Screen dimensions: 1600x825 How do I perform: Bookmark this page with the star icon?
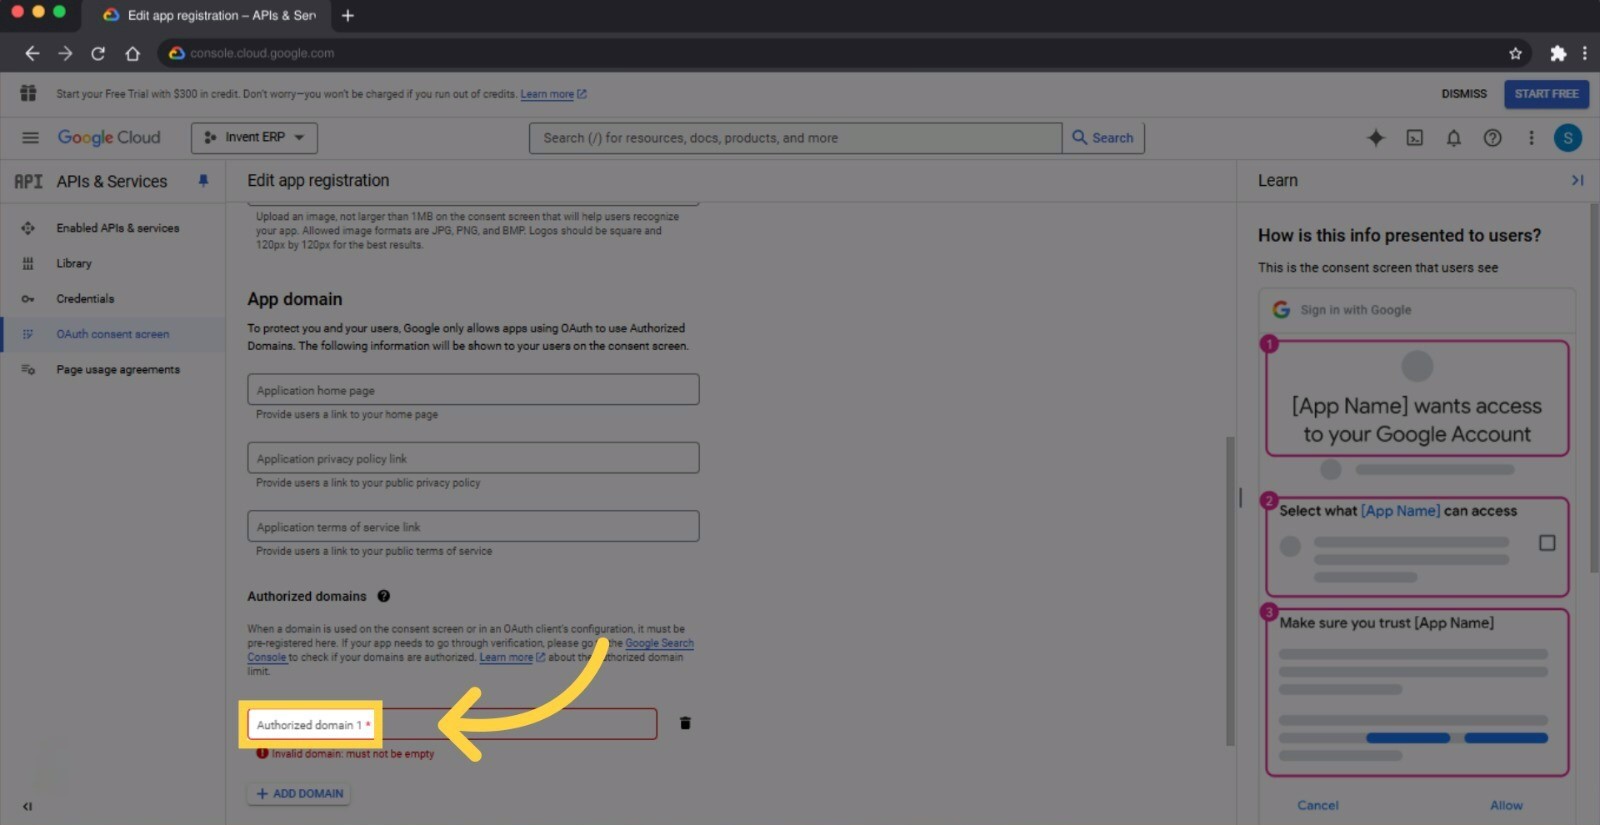(x=1515, y=53)
